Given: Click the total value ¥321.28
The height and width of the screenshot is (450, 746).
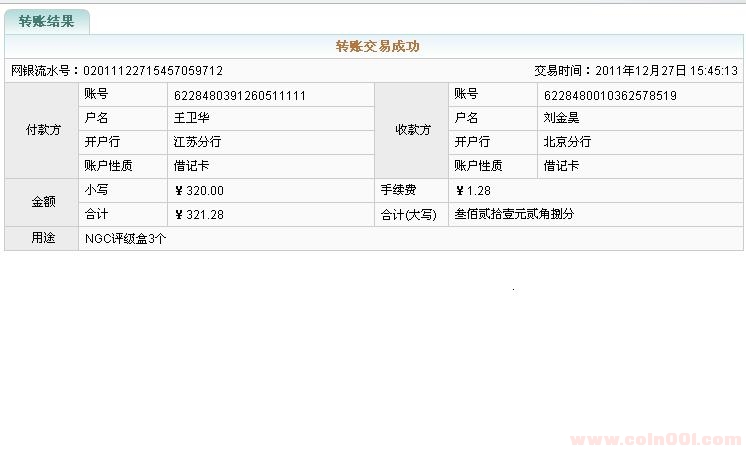Looking at the screenshot, I should pos(199,214).
